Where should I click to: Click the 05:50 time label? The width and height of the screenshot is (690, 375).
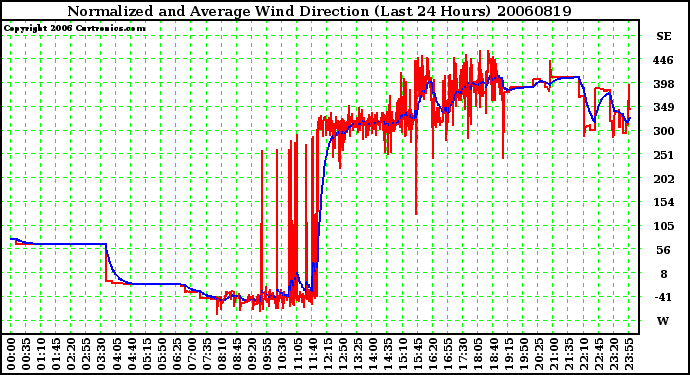[161, 354]
